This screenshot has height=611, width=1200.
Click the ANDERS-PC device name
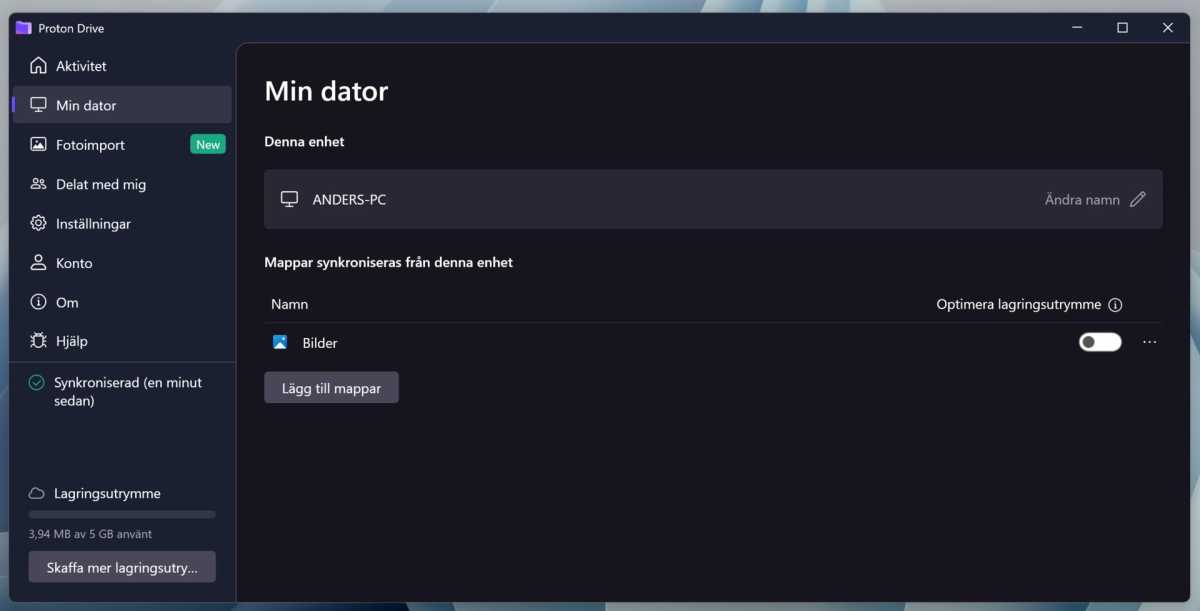[349, 200]
